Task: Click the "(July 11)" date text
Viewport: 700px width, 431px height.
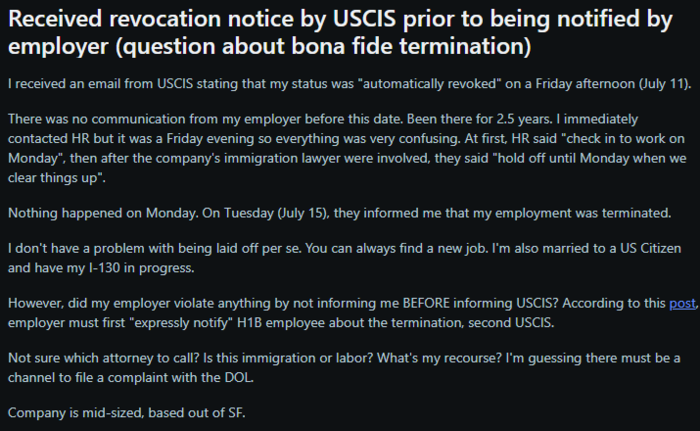Action: pyautogui.click(x=665, y=84)
